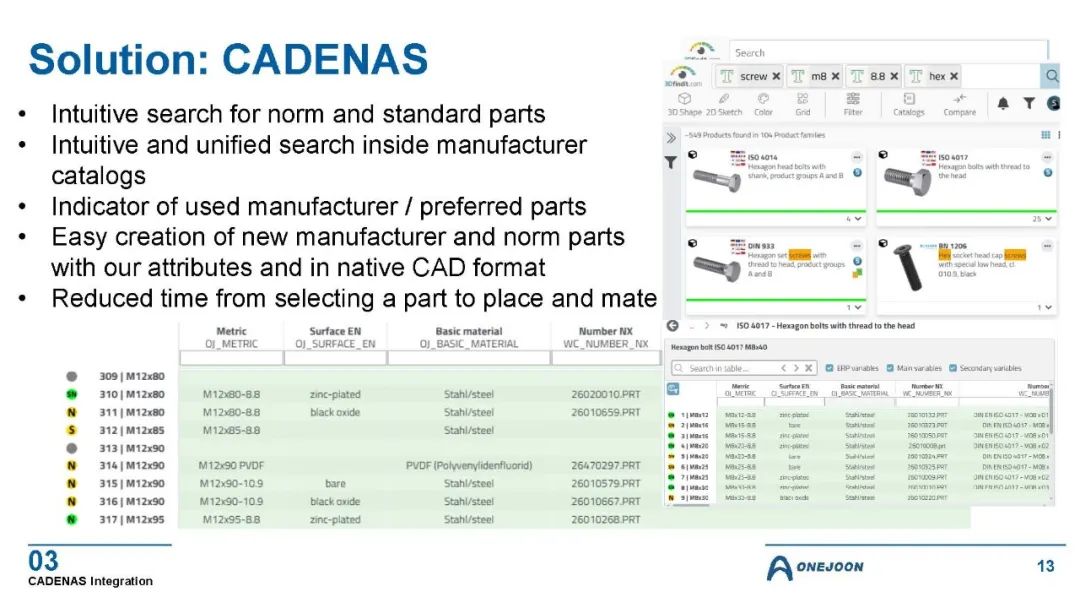Remove the '8.8' search tag
Image resolution: width=1080 pixels, height=608 pixels.
click(x=894, y=76)
